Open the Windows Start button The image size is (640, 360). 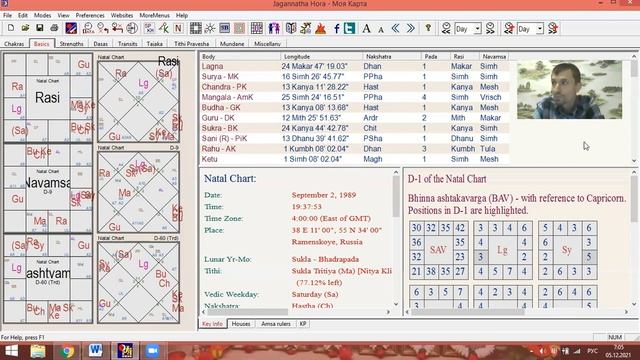(x=11, y=351)
